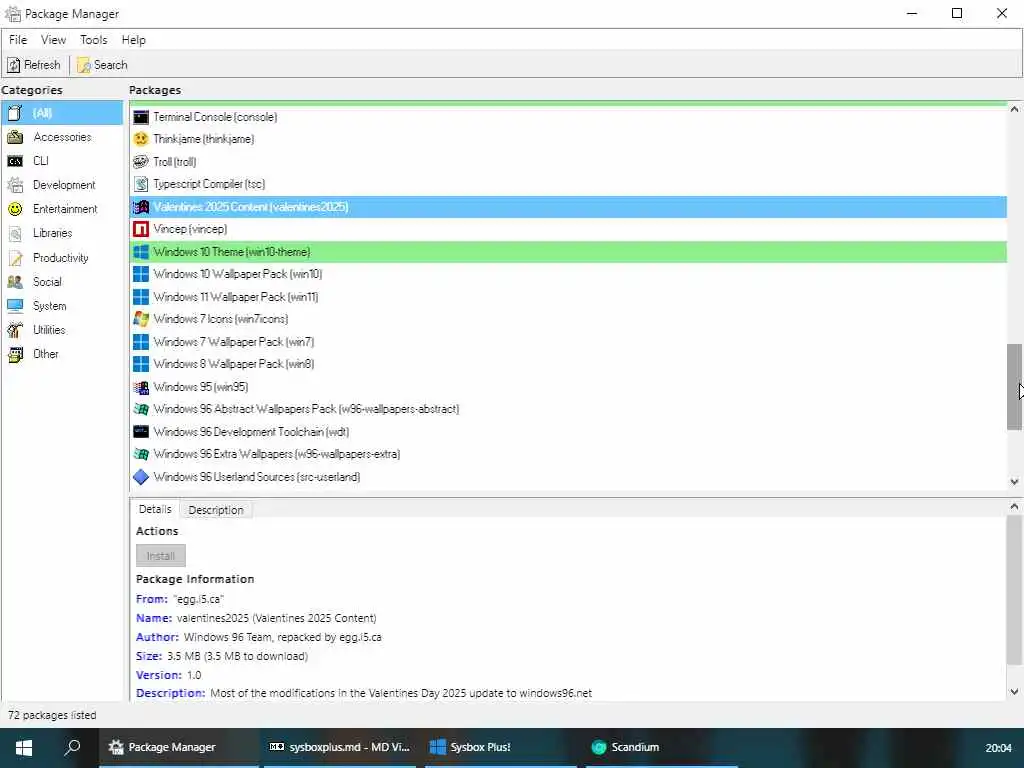The width and height of the screenshot is (1024, 768).
Task: Click the taskbar clock showing 20:04
Action: coord(998,748)
